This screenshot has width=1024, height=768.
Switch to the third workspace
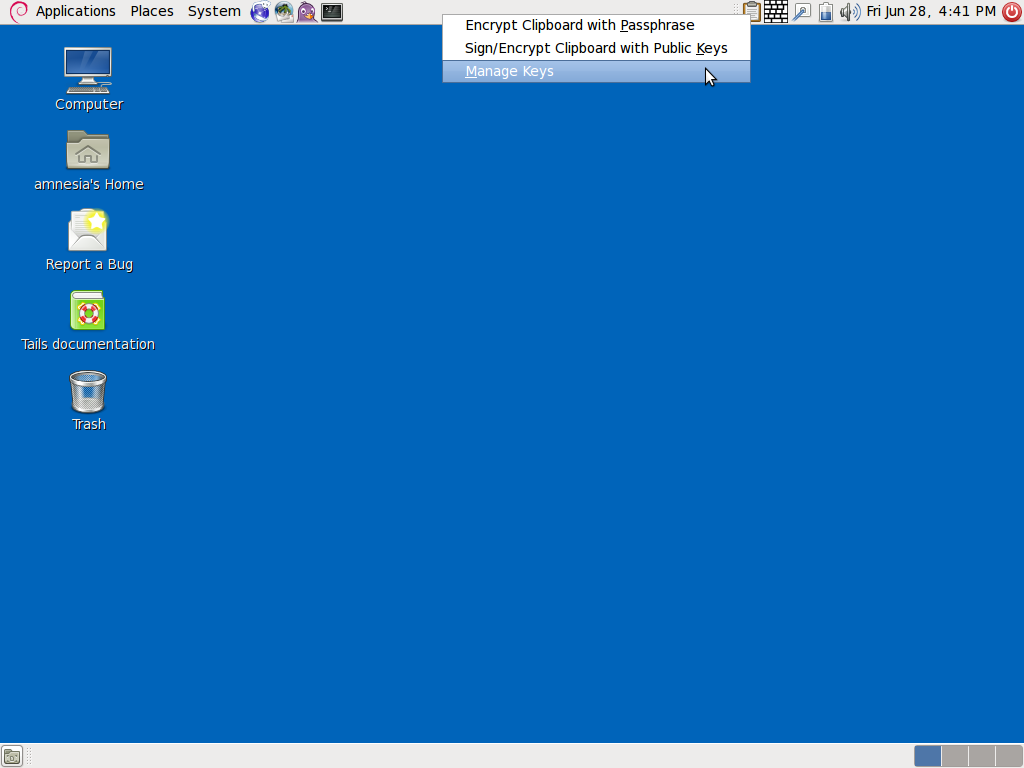tap(982, 756)
